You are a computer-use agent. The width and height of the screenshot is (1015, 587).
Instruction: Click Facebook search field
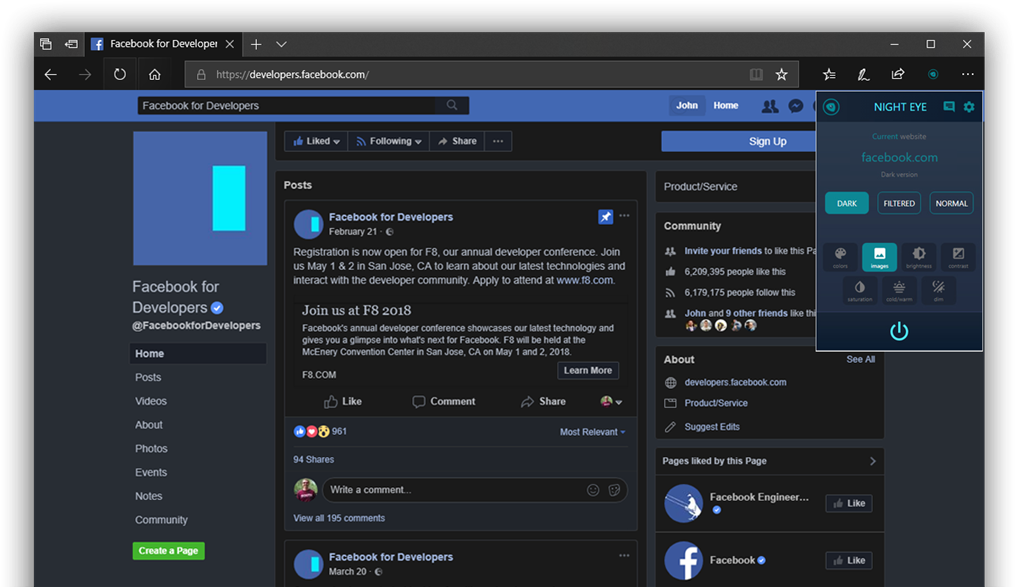[x=303, y=105]
